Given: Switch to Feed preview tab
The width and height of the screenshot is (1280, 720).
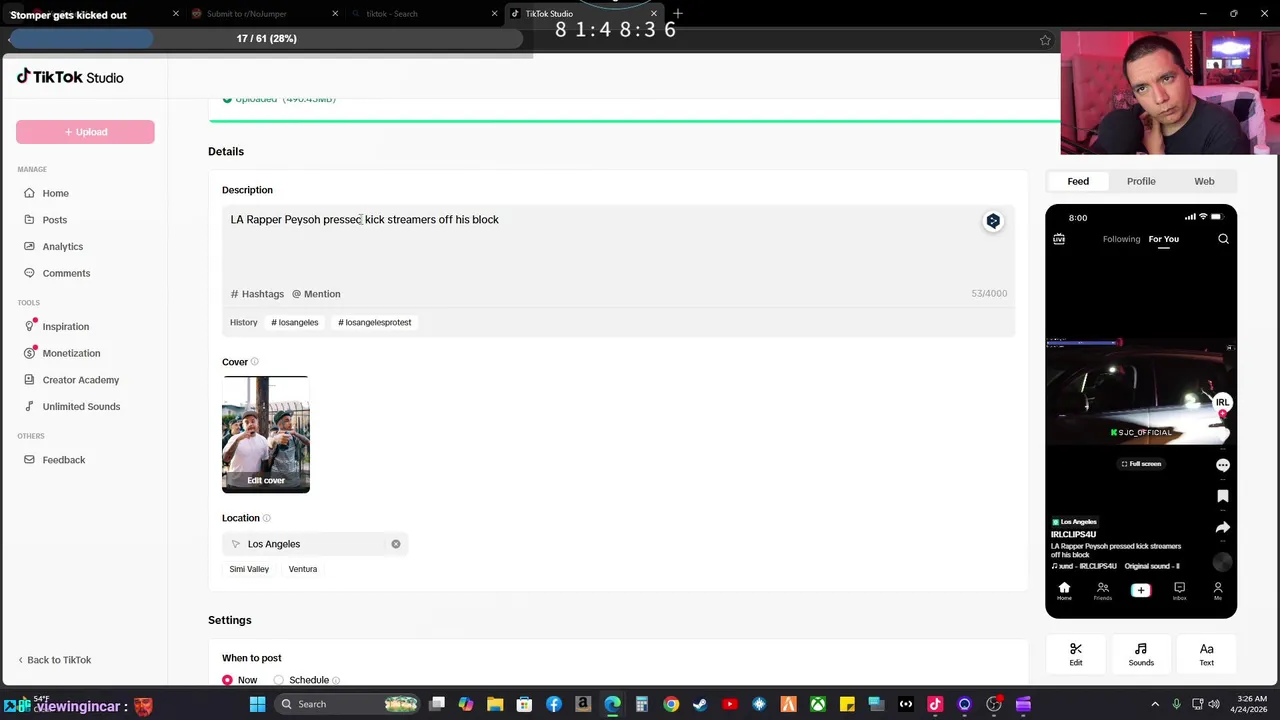Looking at the screenshot, I should pyautogui.click(x=1078, y=181).
